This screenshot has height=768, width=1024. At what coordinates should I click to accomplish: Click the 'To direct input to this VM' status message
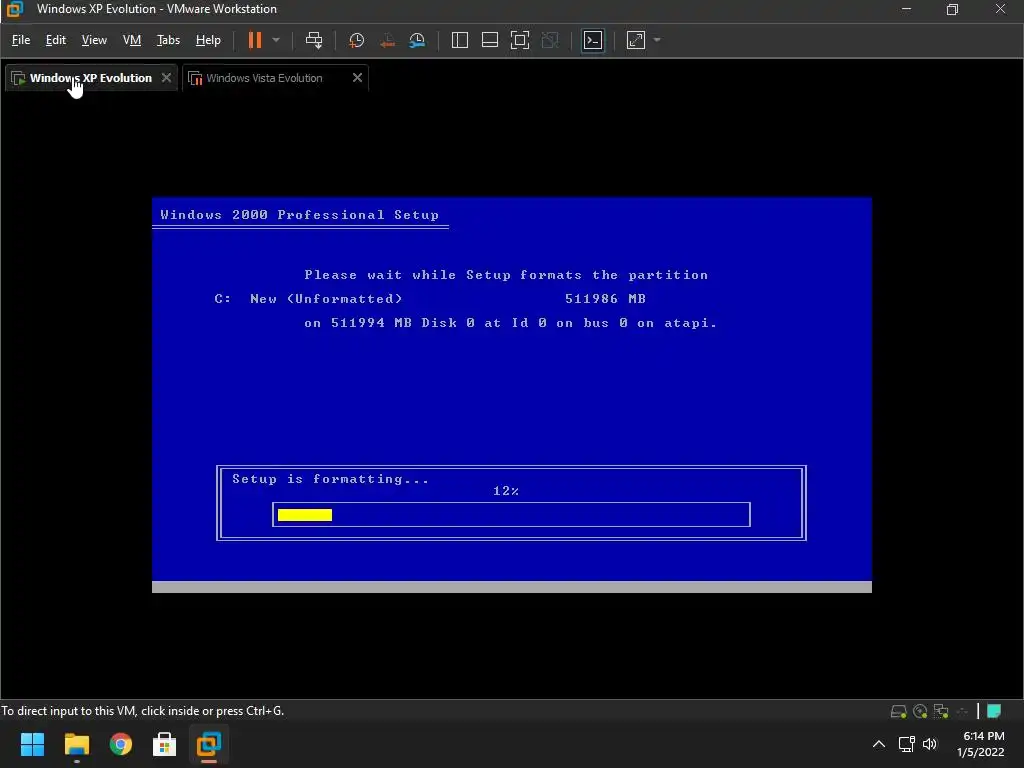click(x=142, y=711)
